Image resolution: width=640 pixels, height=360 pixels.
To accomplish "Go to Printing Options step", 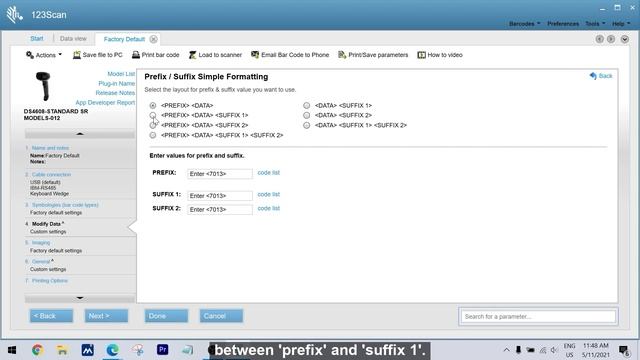I will [x=50, y=281].
